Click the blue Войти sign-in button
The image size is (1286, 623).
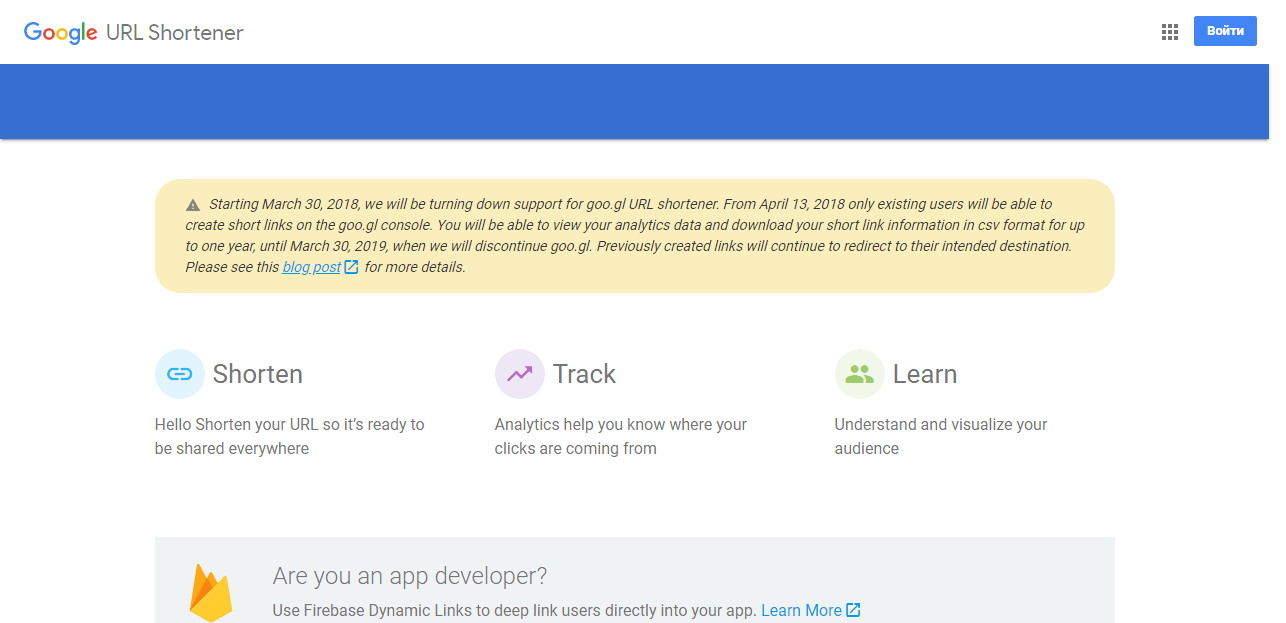[1225, 31]
